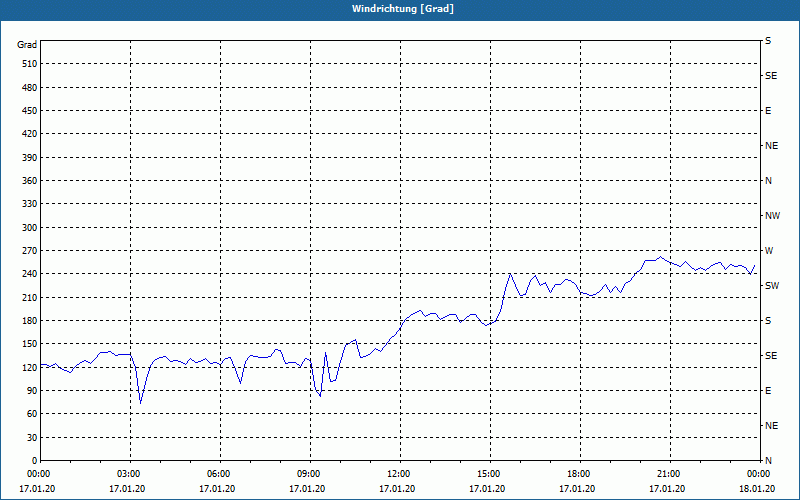Click the 21:00 time label on the x-axis
Image resolution: width=800 pixels, height=500 pixels.
(x=667, y=474)
